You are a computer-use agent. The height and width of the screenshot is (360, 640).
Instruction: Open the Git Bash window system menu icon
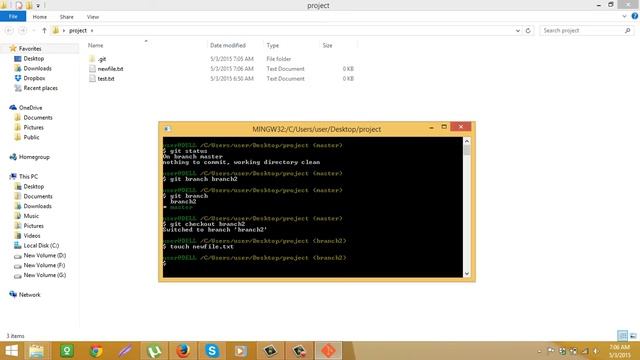(x=167, y=129)
